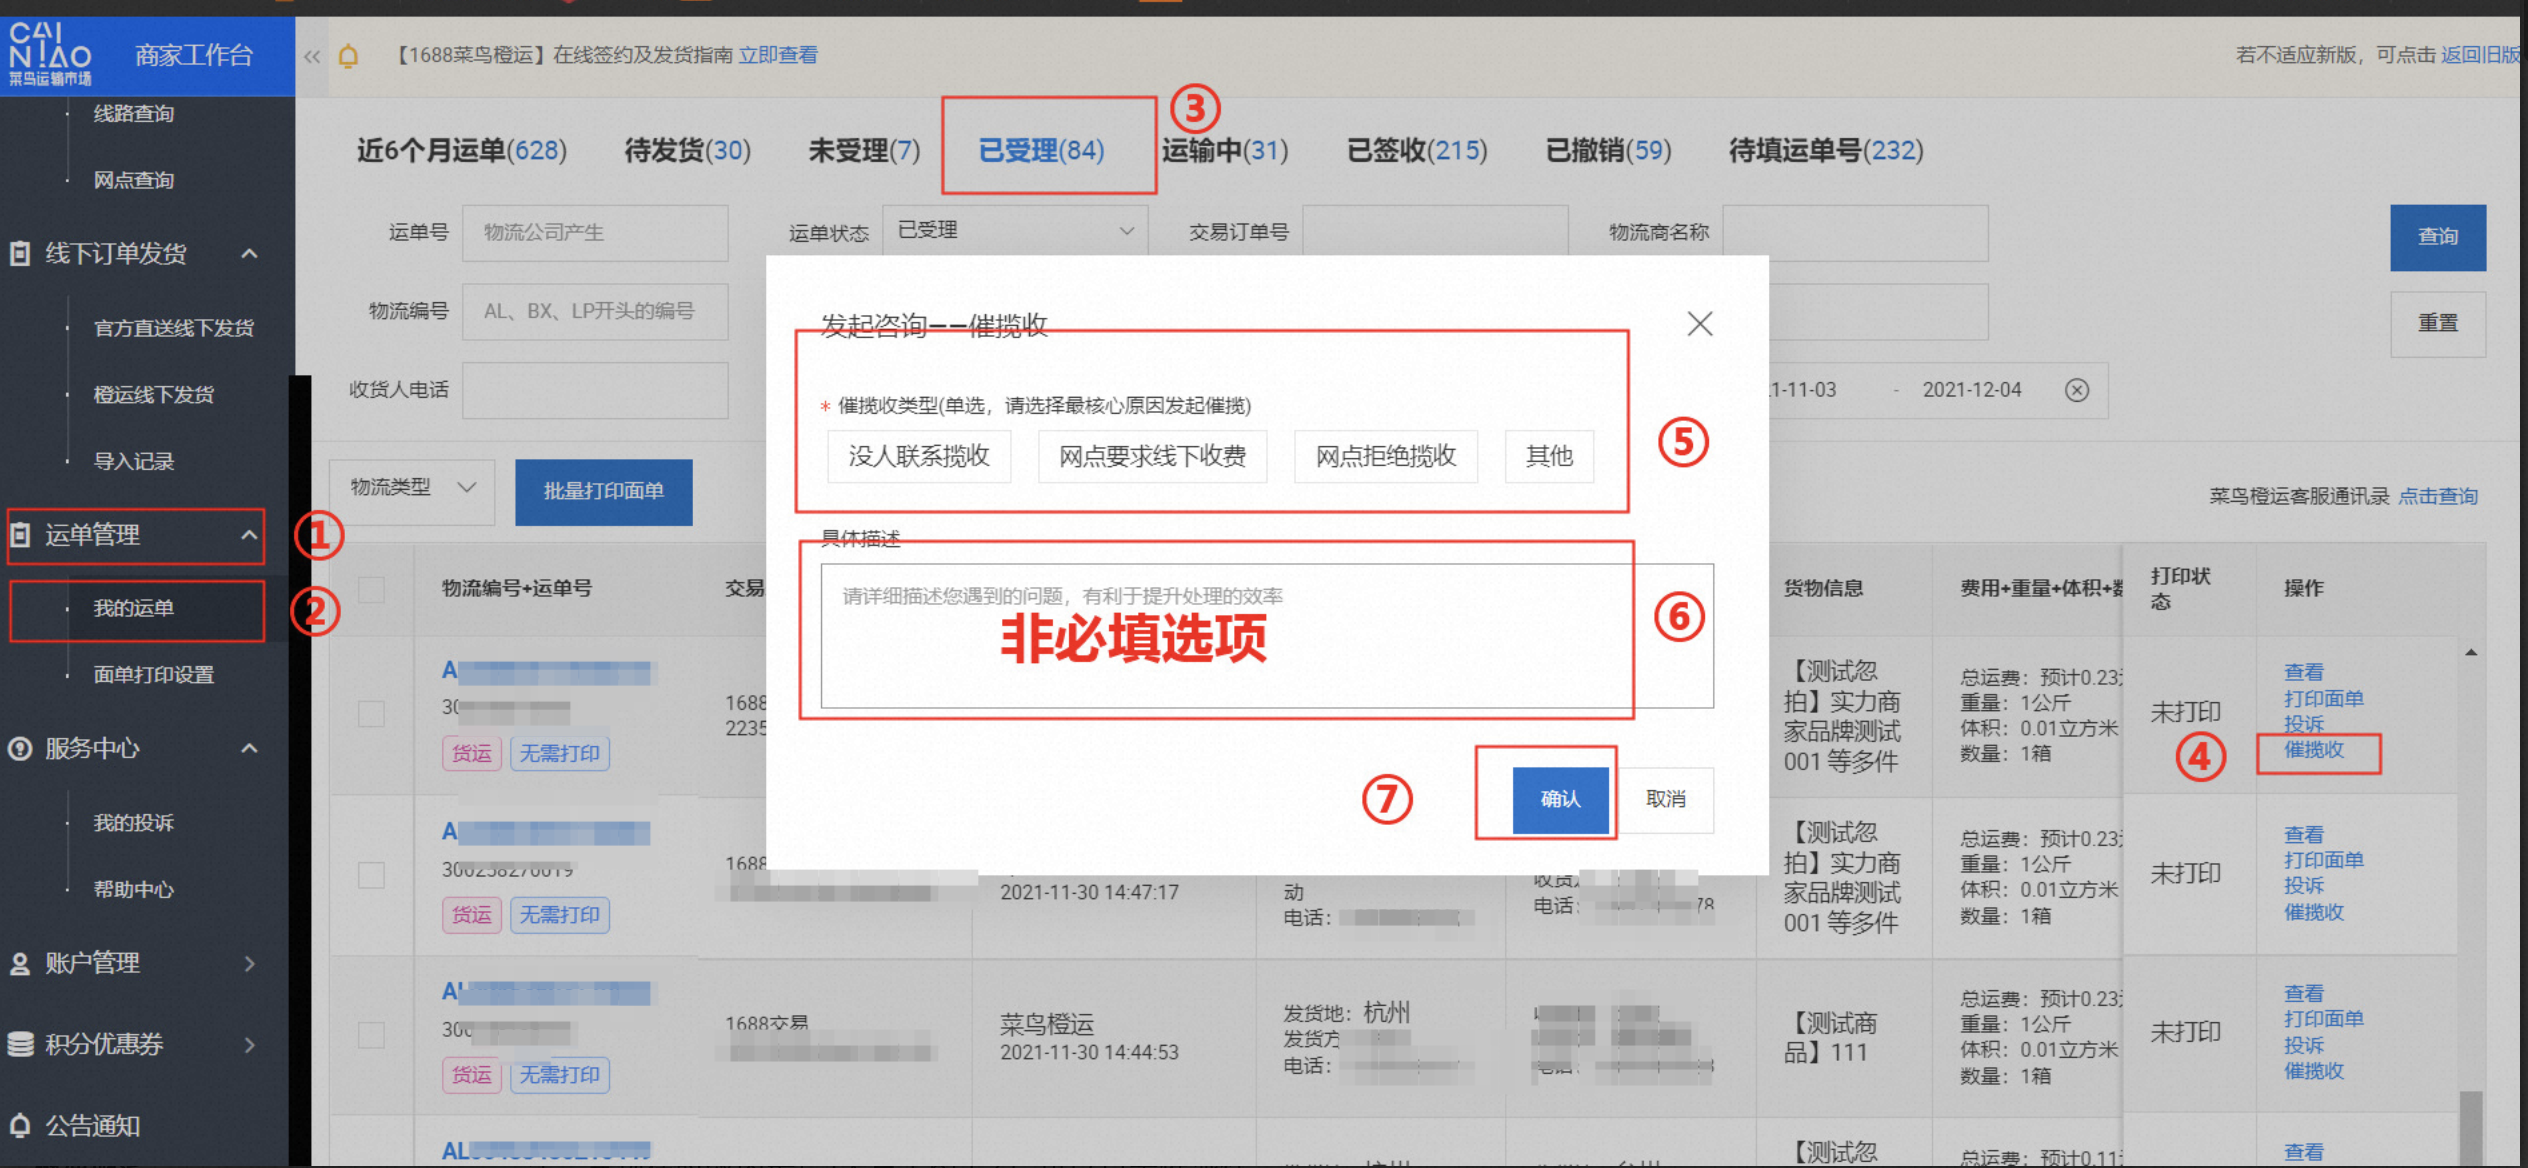Switch to 已签收(215) tab
The image size is (2528, 1168).
(x=1417, y=151)
